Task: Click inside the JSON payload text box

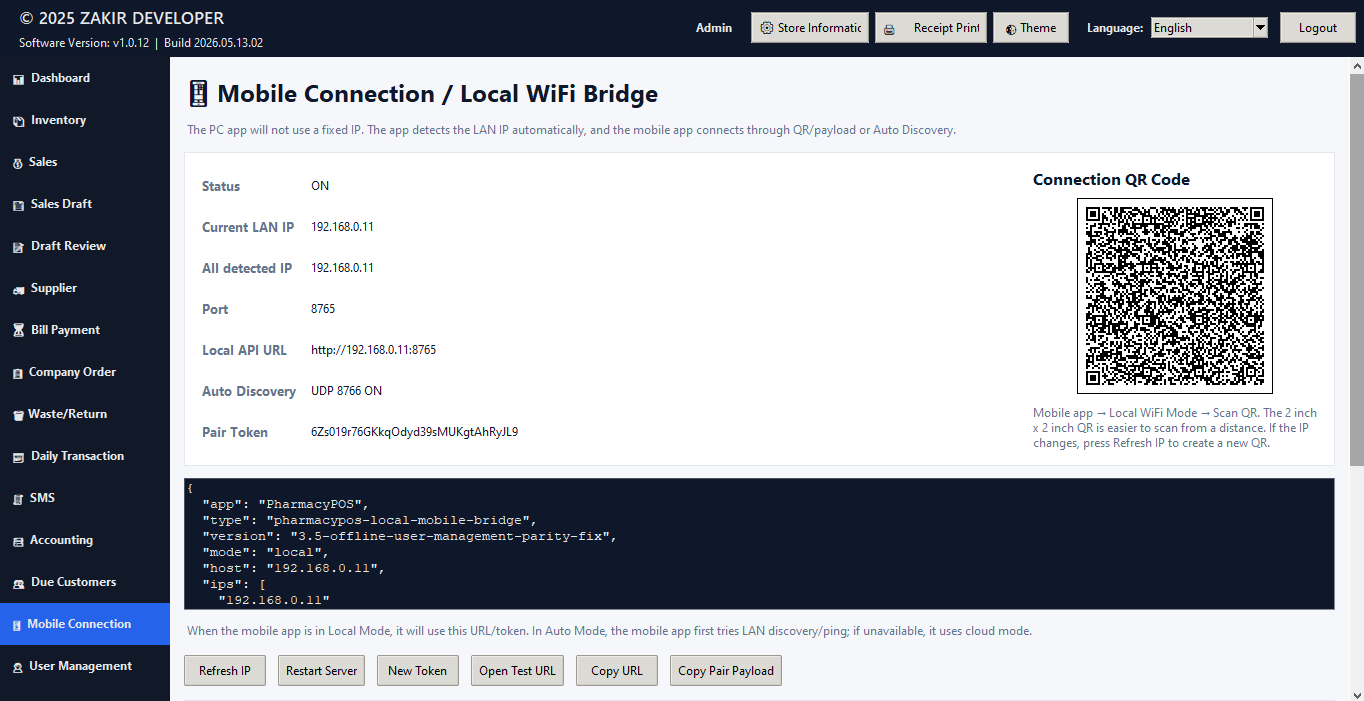Action: (759, 543)
